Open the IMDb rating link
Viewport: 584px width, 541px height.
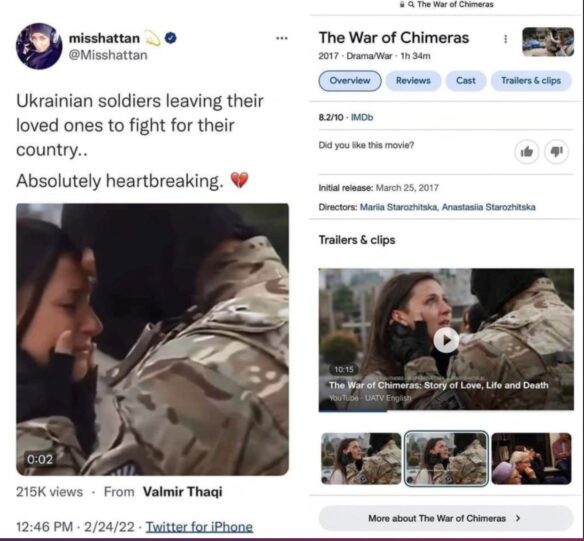362,117
